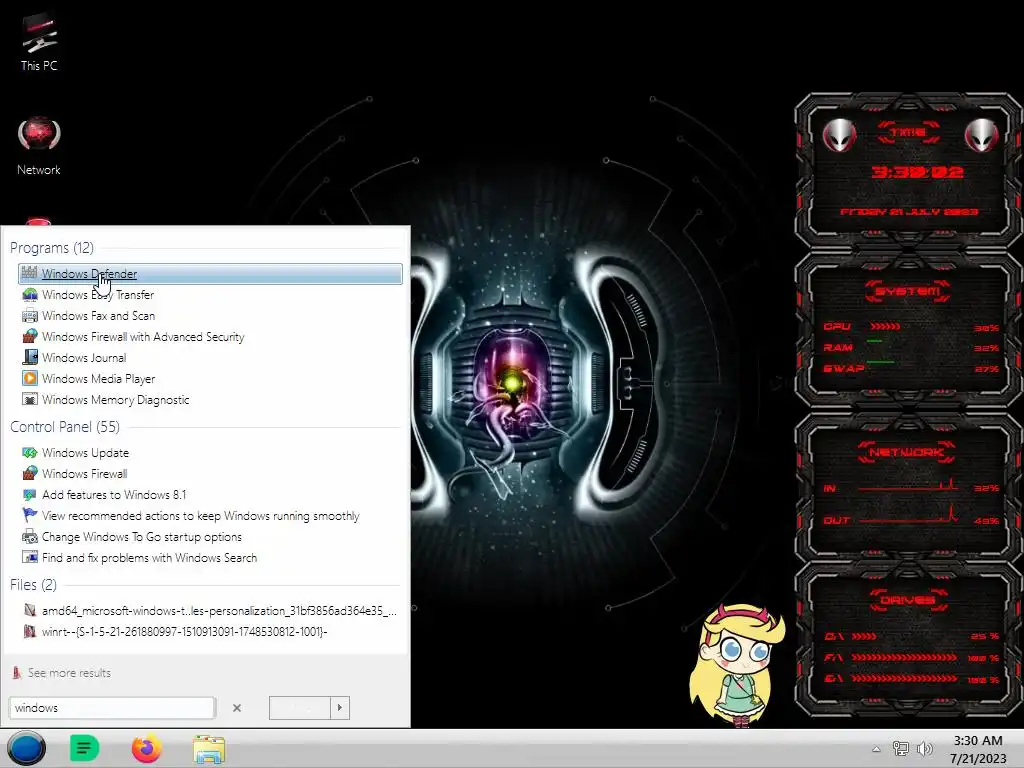The image size is (1024, 768).
Task: Click the Control Panel (55) group header
Action: (65, 427)
